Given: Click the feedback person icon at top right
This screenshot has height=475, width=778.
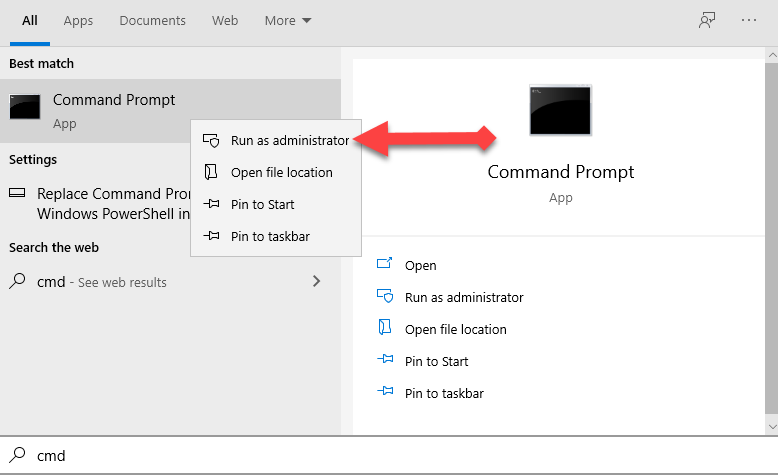Looking at the screenshot, I should pos(707,20).
